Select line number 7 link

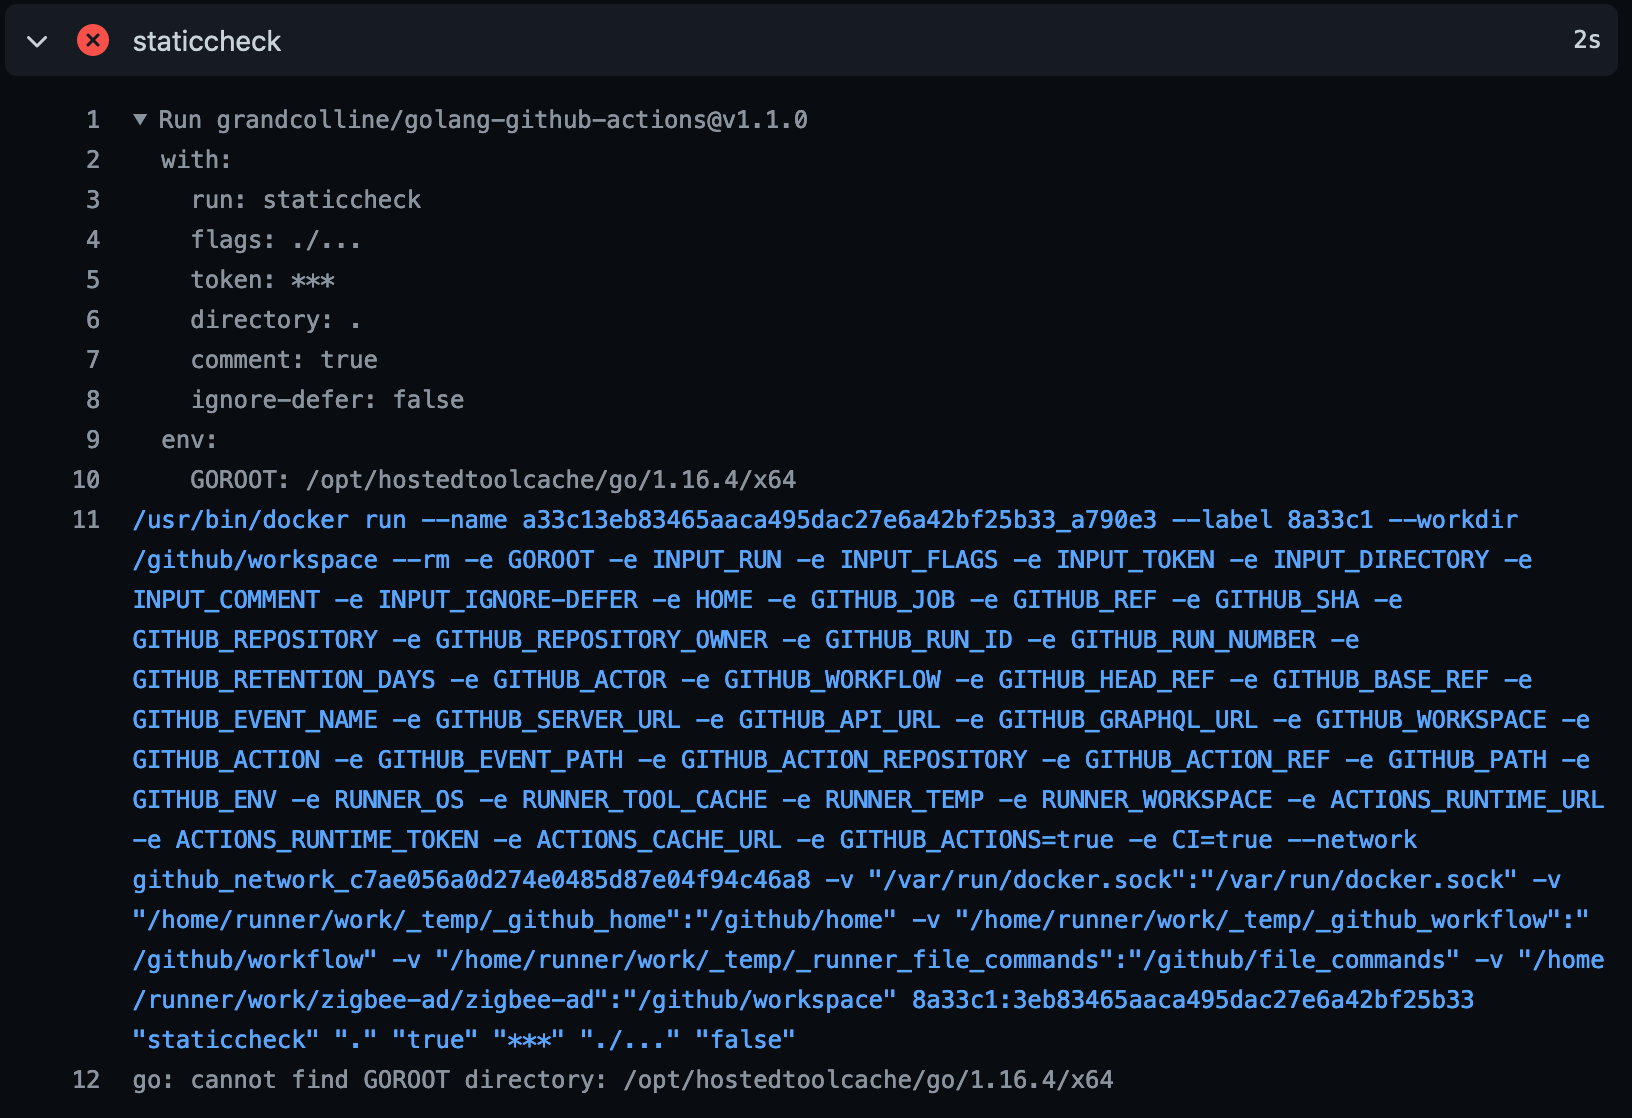coord(93,360)
